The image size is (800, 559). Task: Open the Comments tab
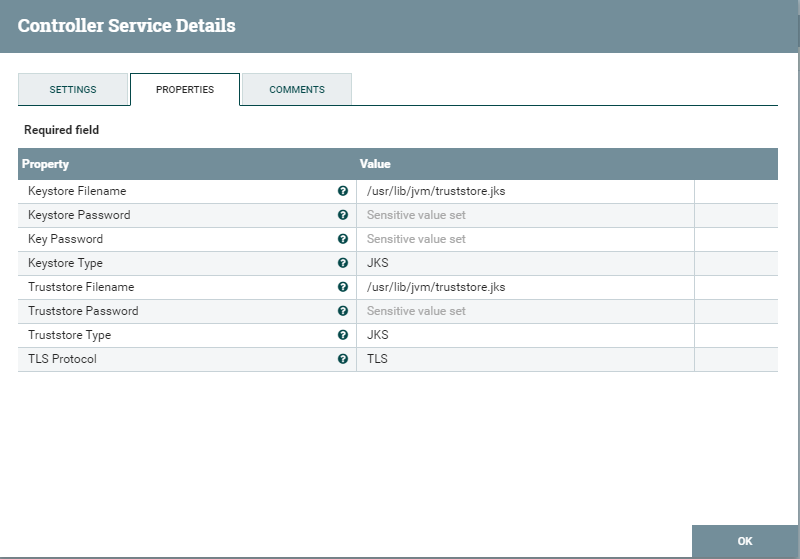pyautogui.click(x=297, y=89)
